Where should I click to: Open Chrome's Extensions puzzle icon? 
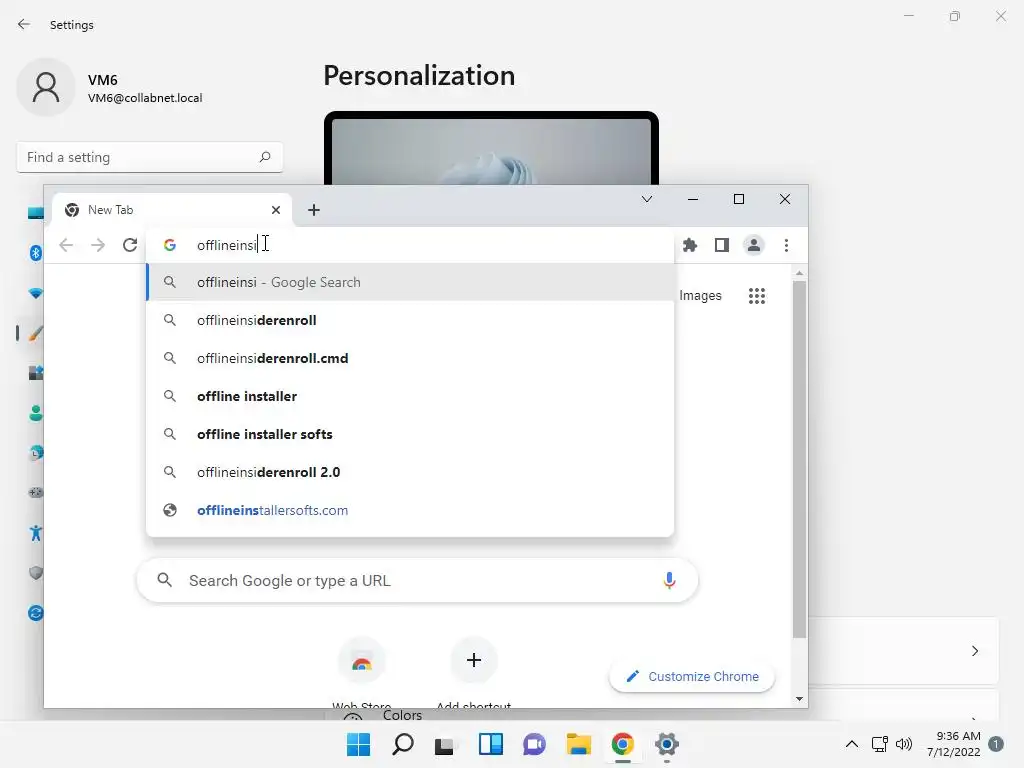coord(690,245)
